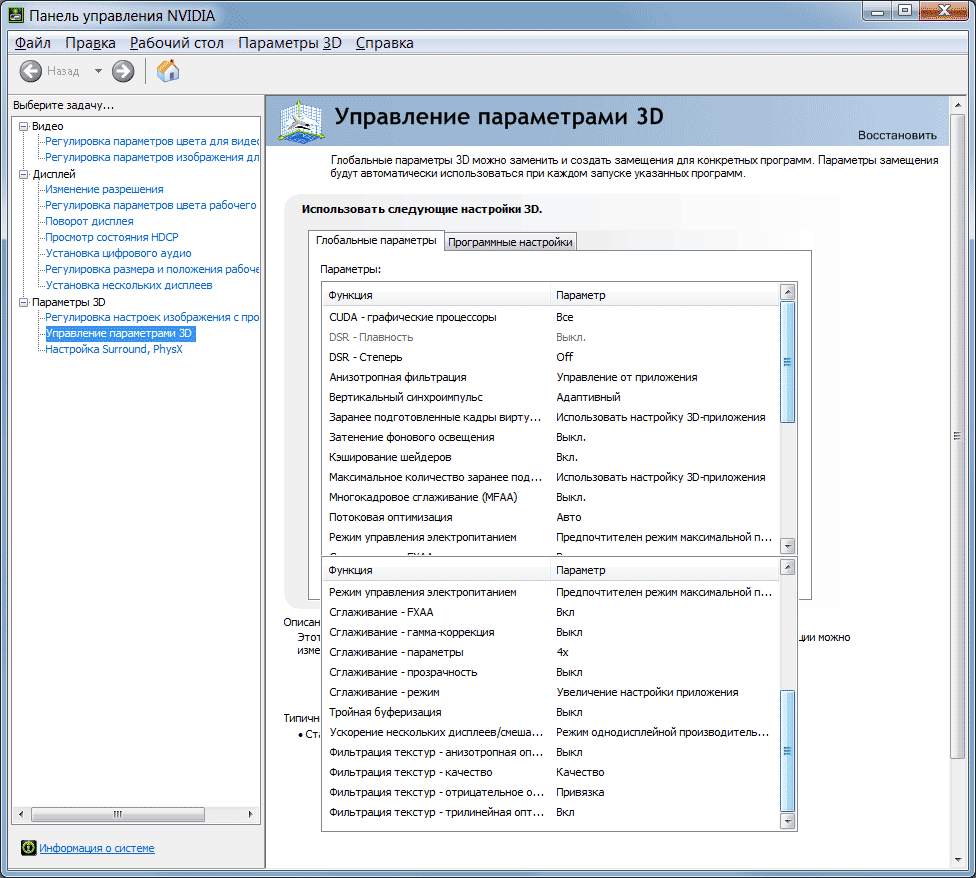Open Поворот дисплея task
Screen dimensions: 976x878
[89, 222]
